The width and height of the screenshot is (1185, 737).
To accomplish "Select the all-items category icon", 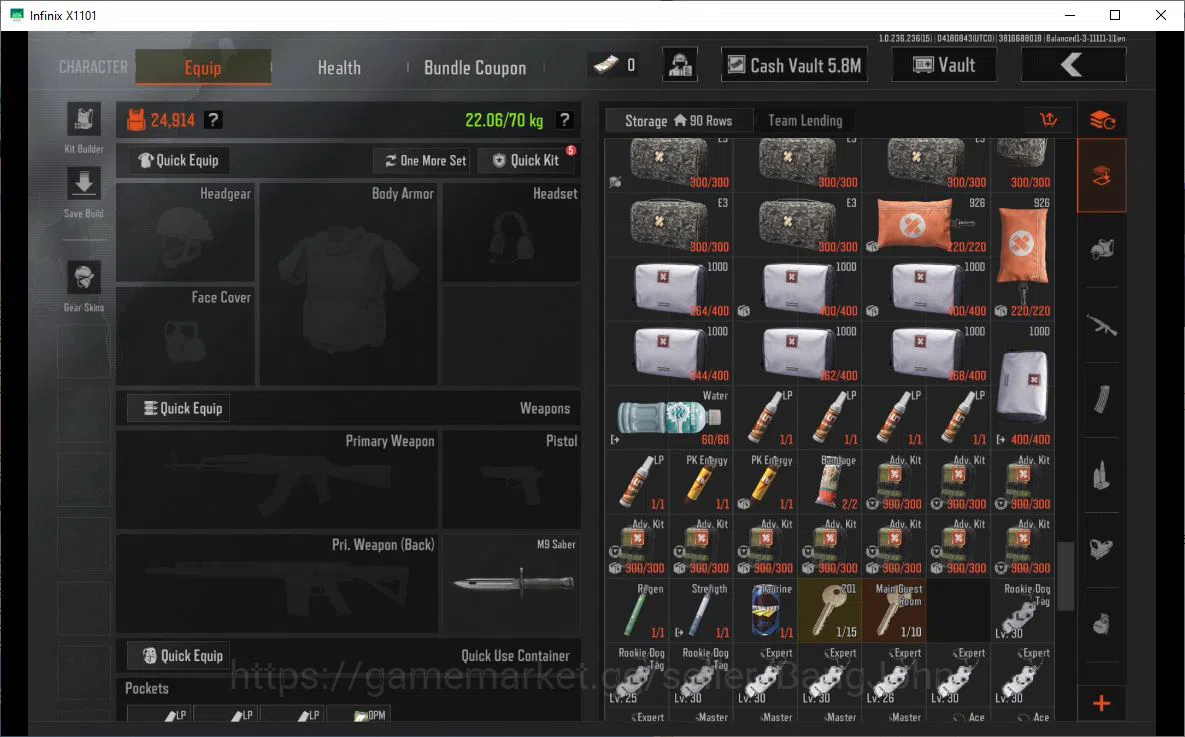I will [1102, 175].
